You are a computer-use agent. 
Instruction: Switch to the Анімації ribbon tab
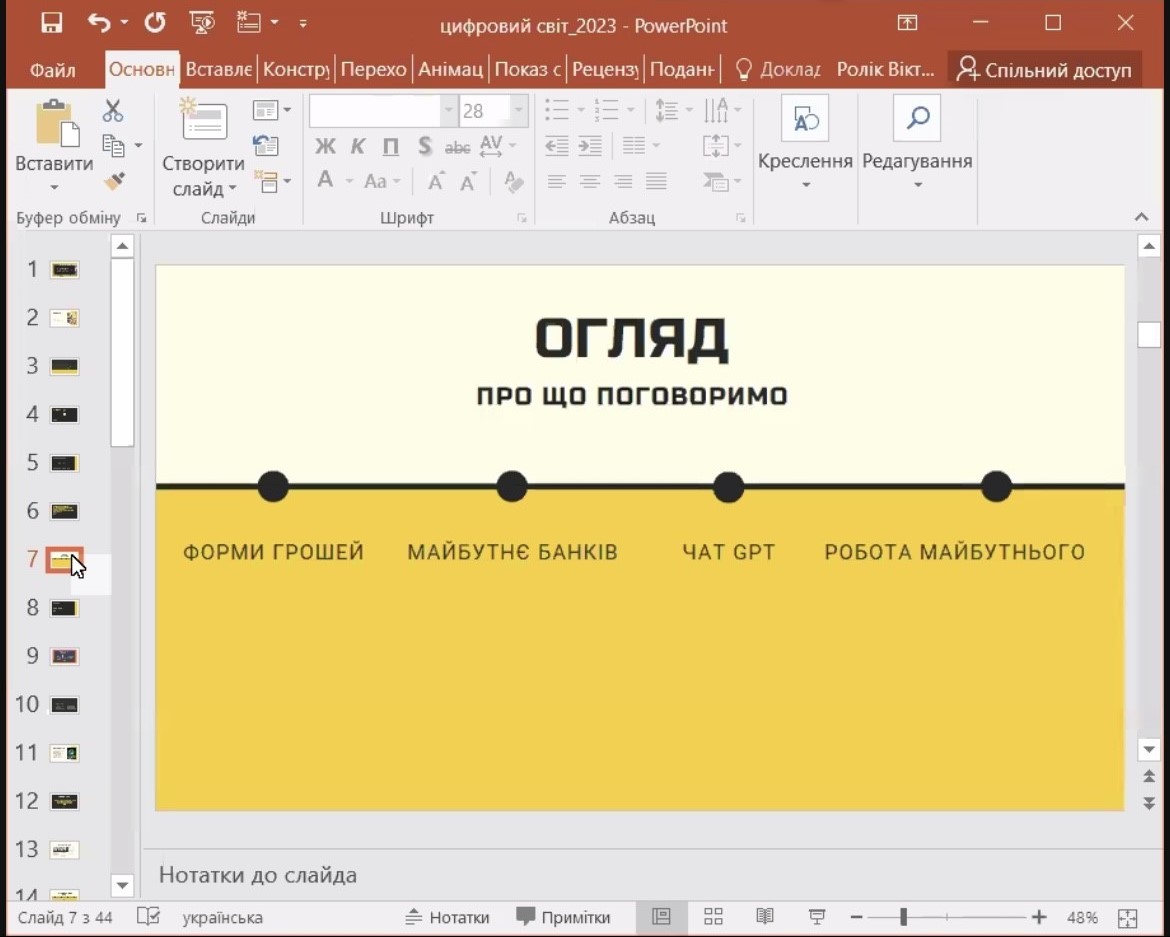tap(450, 70)
